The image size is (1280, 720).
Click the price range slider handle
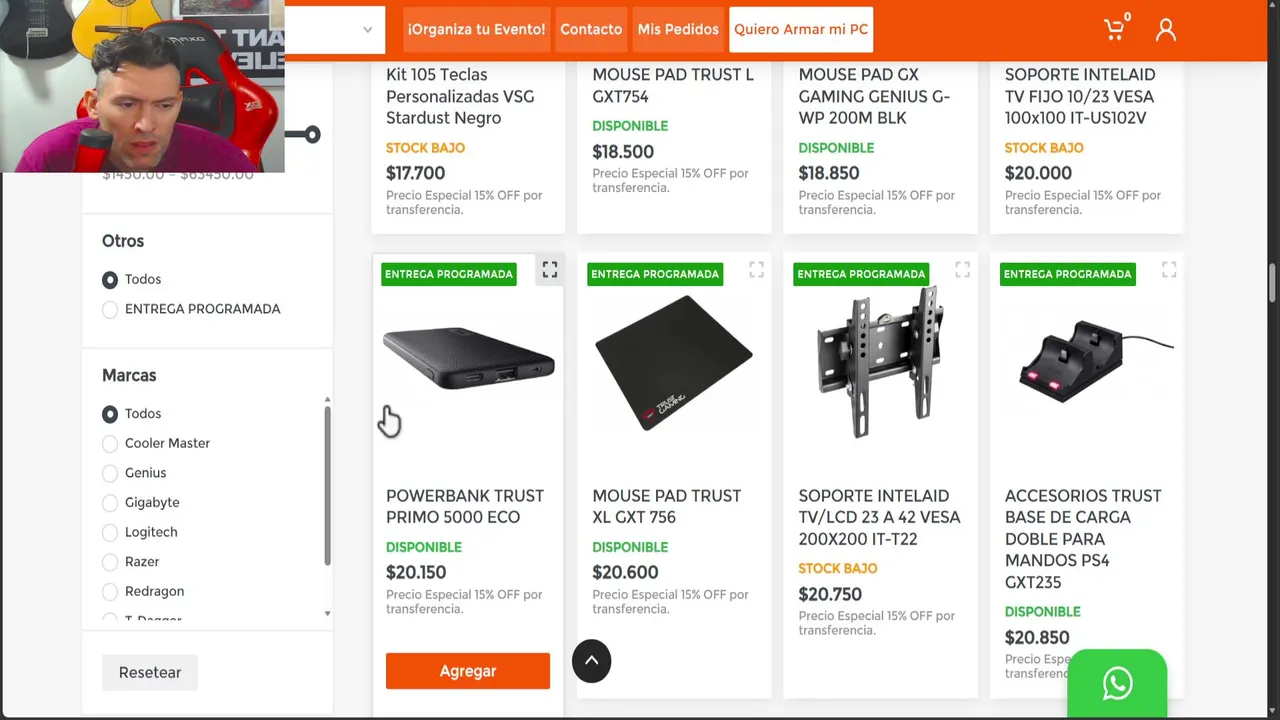point(312,134)
